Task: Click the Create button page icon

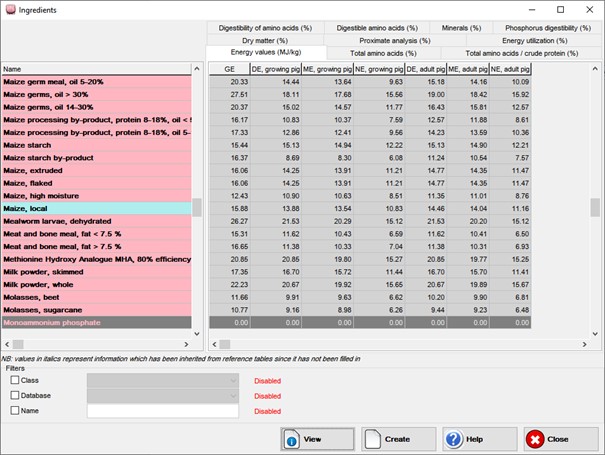Action: 373,439
